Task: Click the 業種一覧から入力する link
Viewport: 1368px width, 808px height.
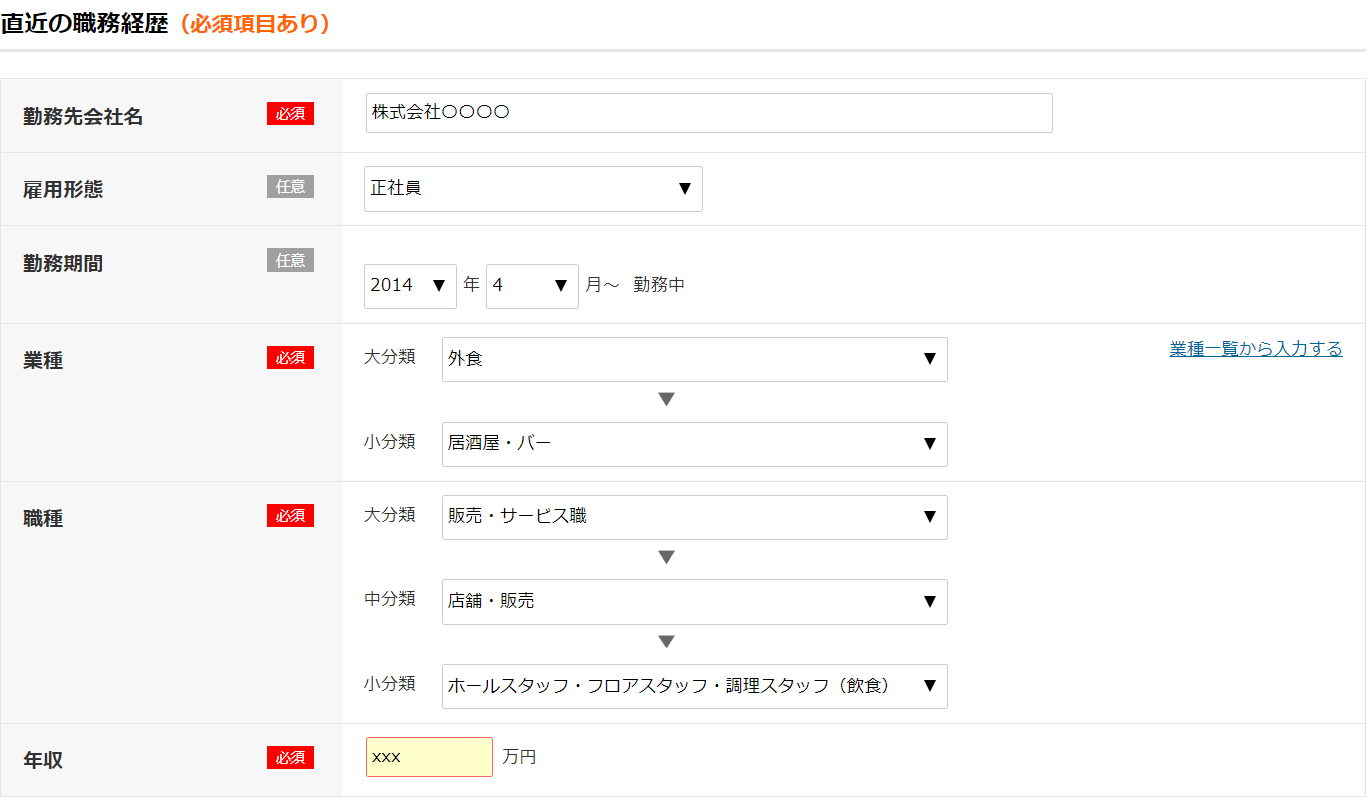Action: [x=1256, y=349]
